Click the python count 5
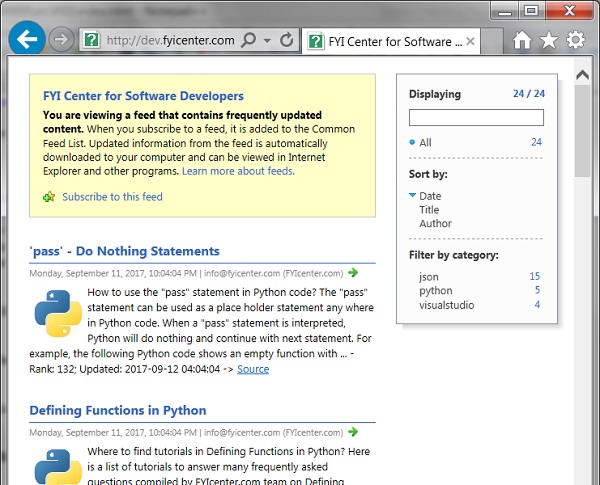Viewport: 600px width, 485px height. click(x=537, y=290)
